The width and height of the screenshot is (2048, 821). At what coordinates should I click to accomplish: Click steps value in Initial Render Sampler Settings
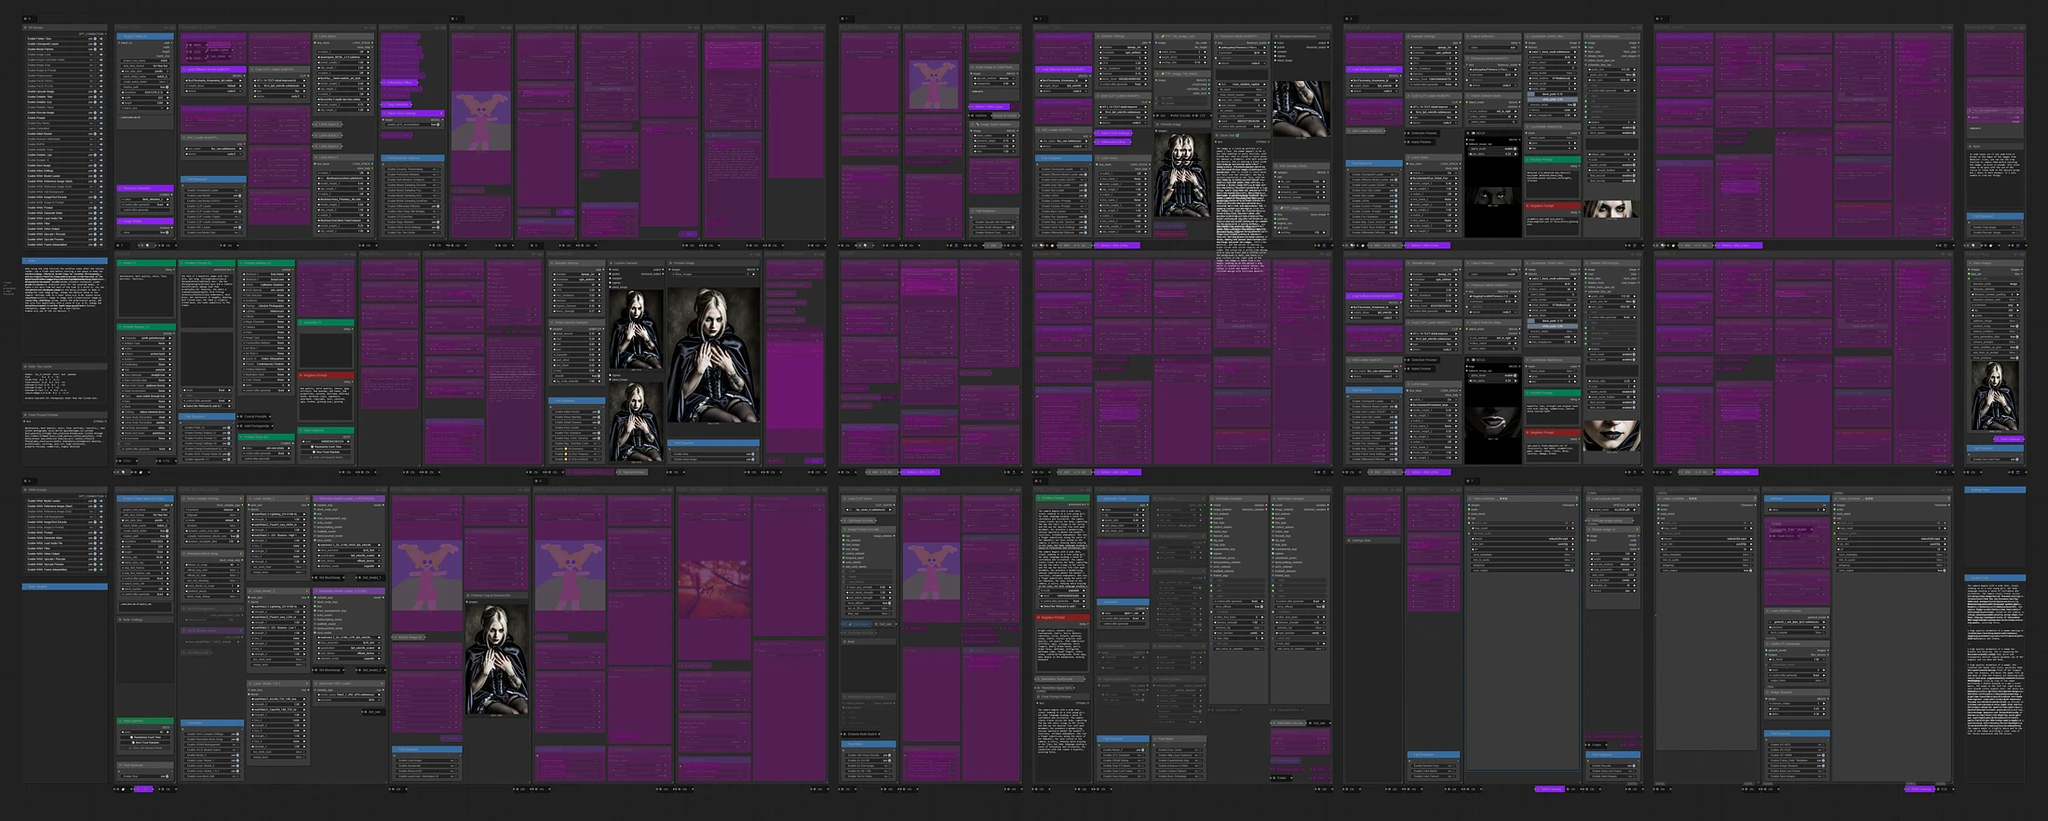[x=577, y=285]
